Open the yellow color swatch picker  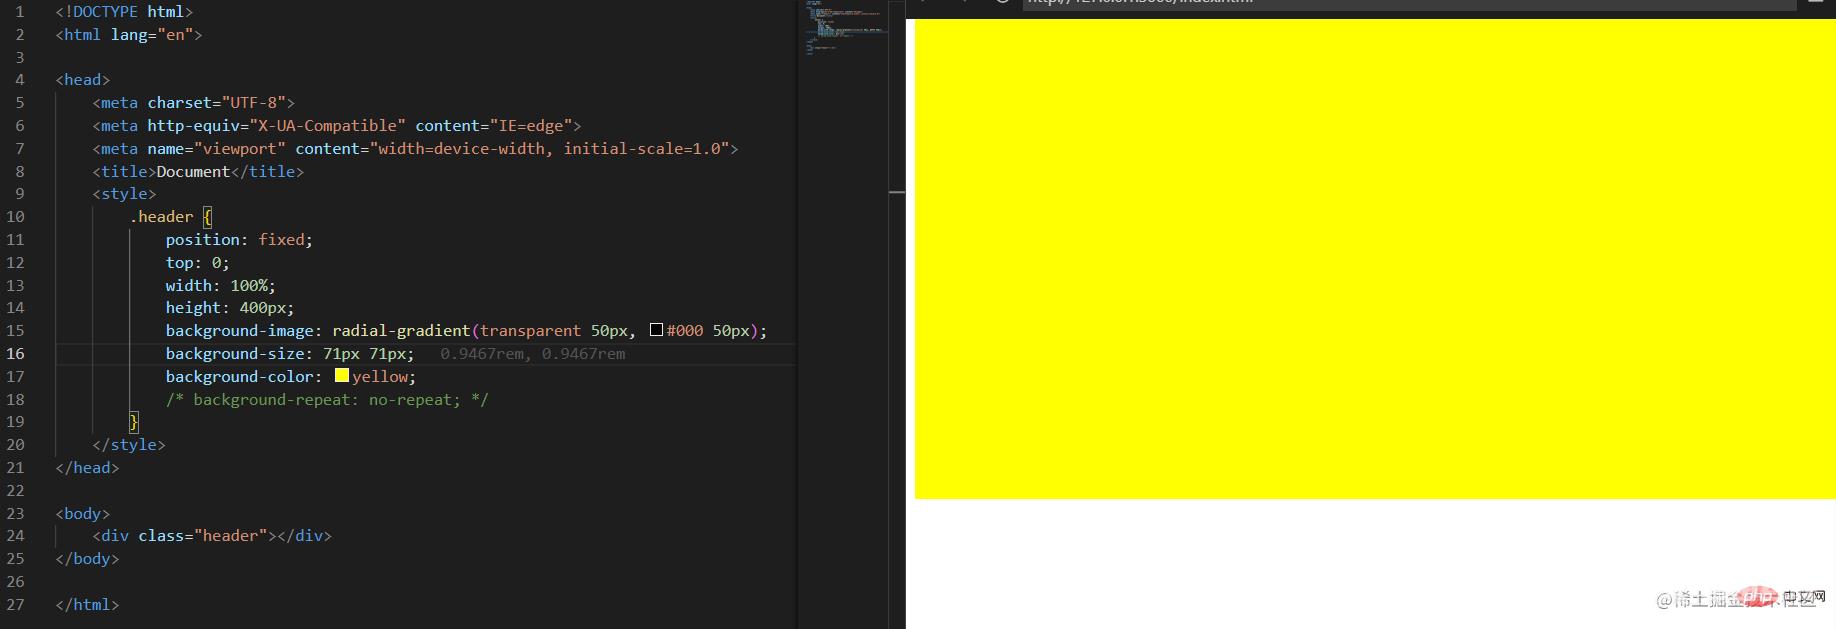click(342, 376)
